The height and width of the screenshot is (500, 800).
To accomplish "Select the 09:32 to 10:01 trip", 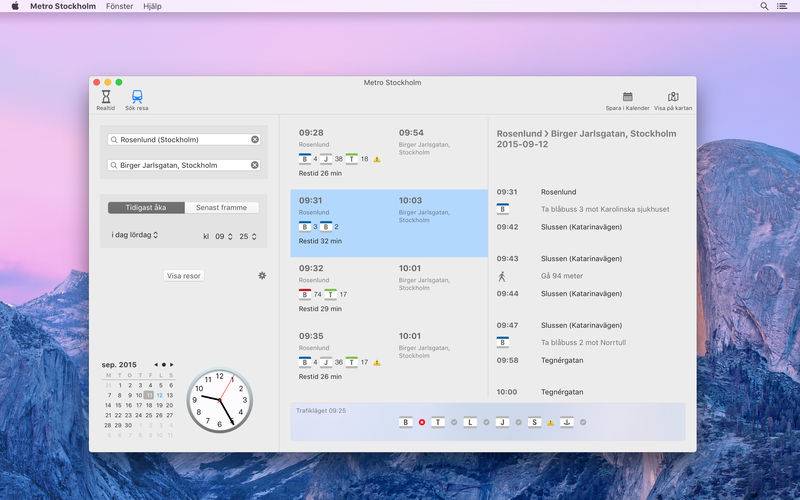I will (x=389, y=289).
